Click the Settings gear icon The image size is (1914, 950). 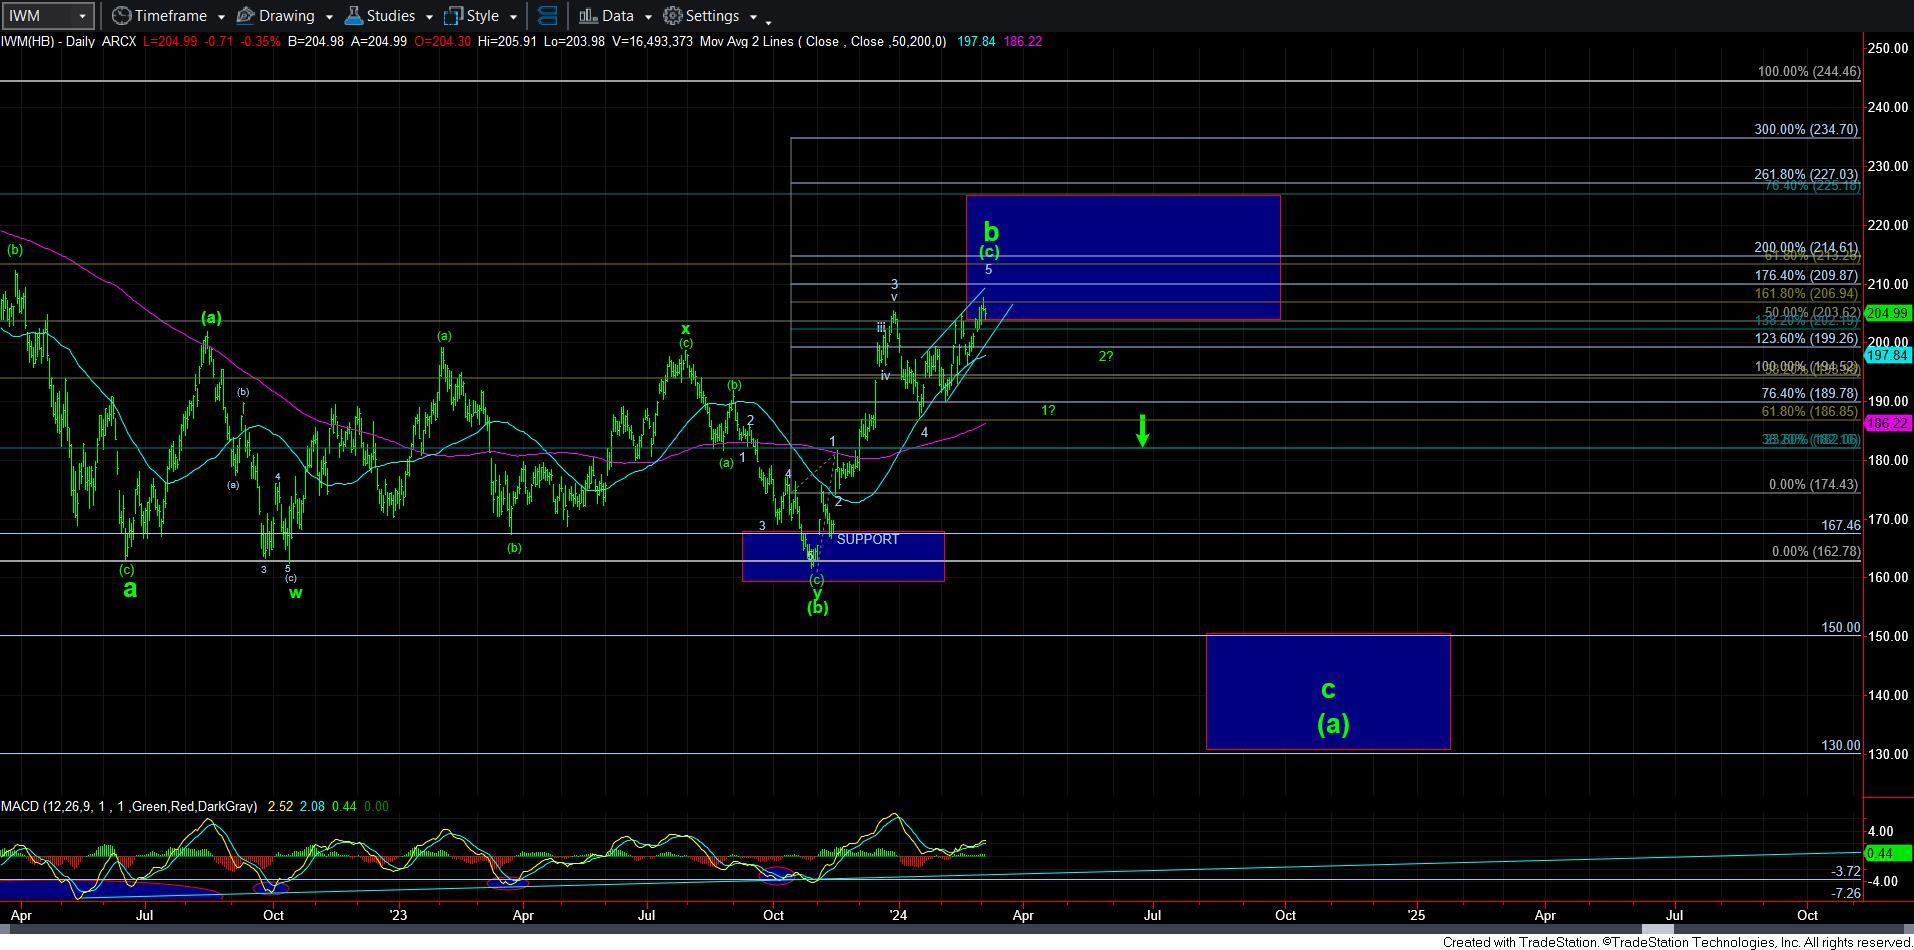673,16
